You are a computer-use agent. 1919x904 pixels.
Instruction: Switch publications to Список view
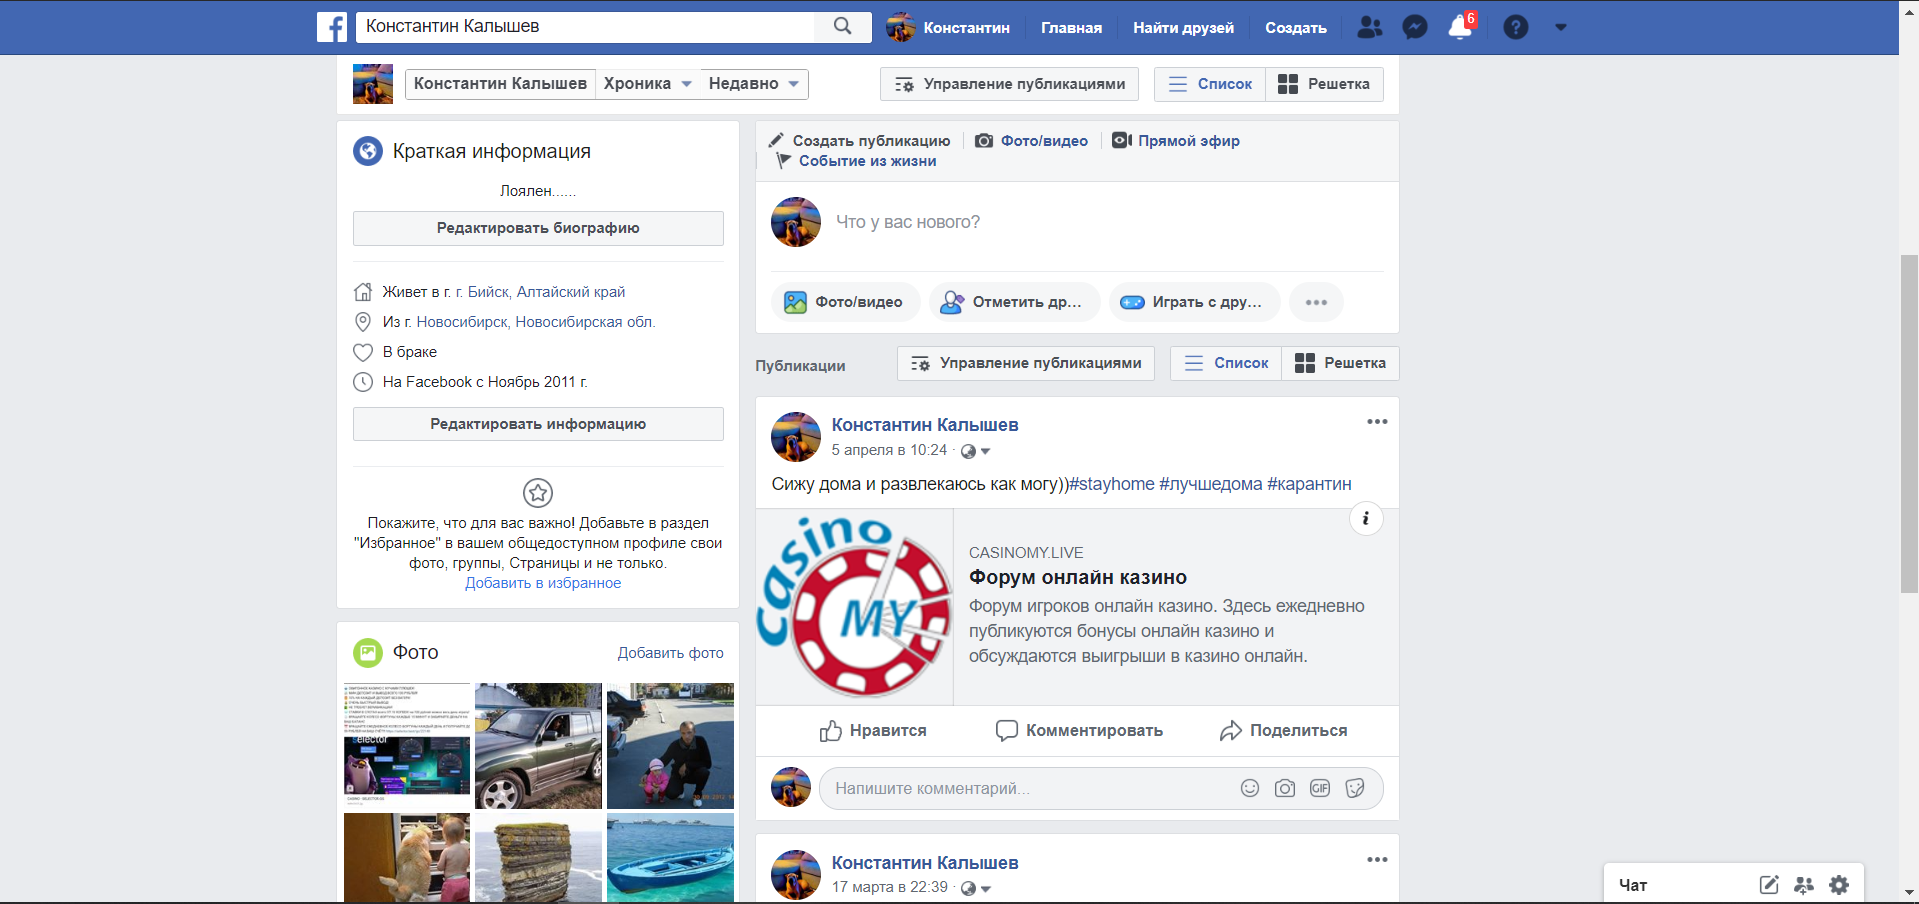[1226, 363]
